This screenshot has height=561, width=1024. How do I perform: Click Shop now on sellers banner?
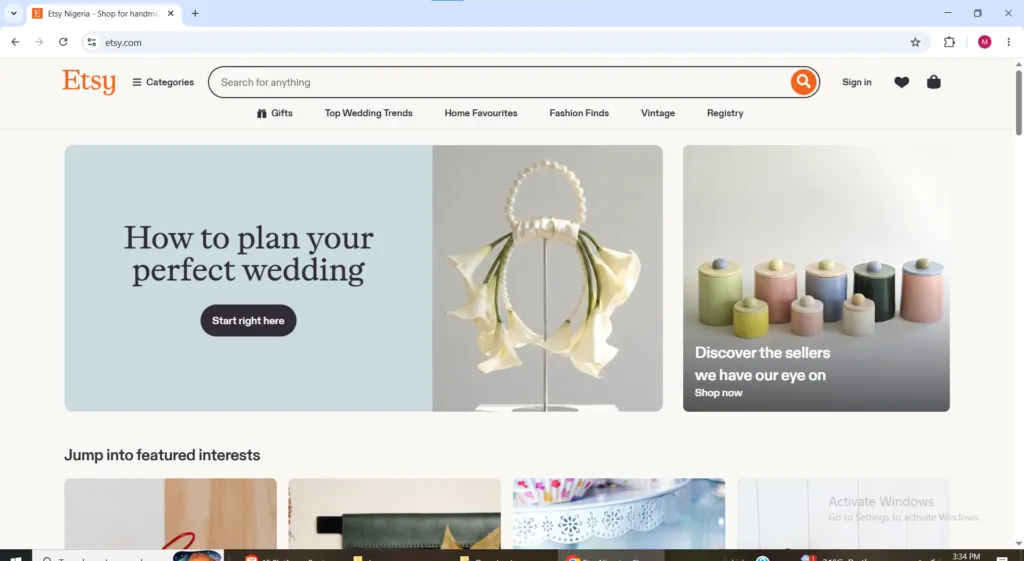[x=718, y=393]
